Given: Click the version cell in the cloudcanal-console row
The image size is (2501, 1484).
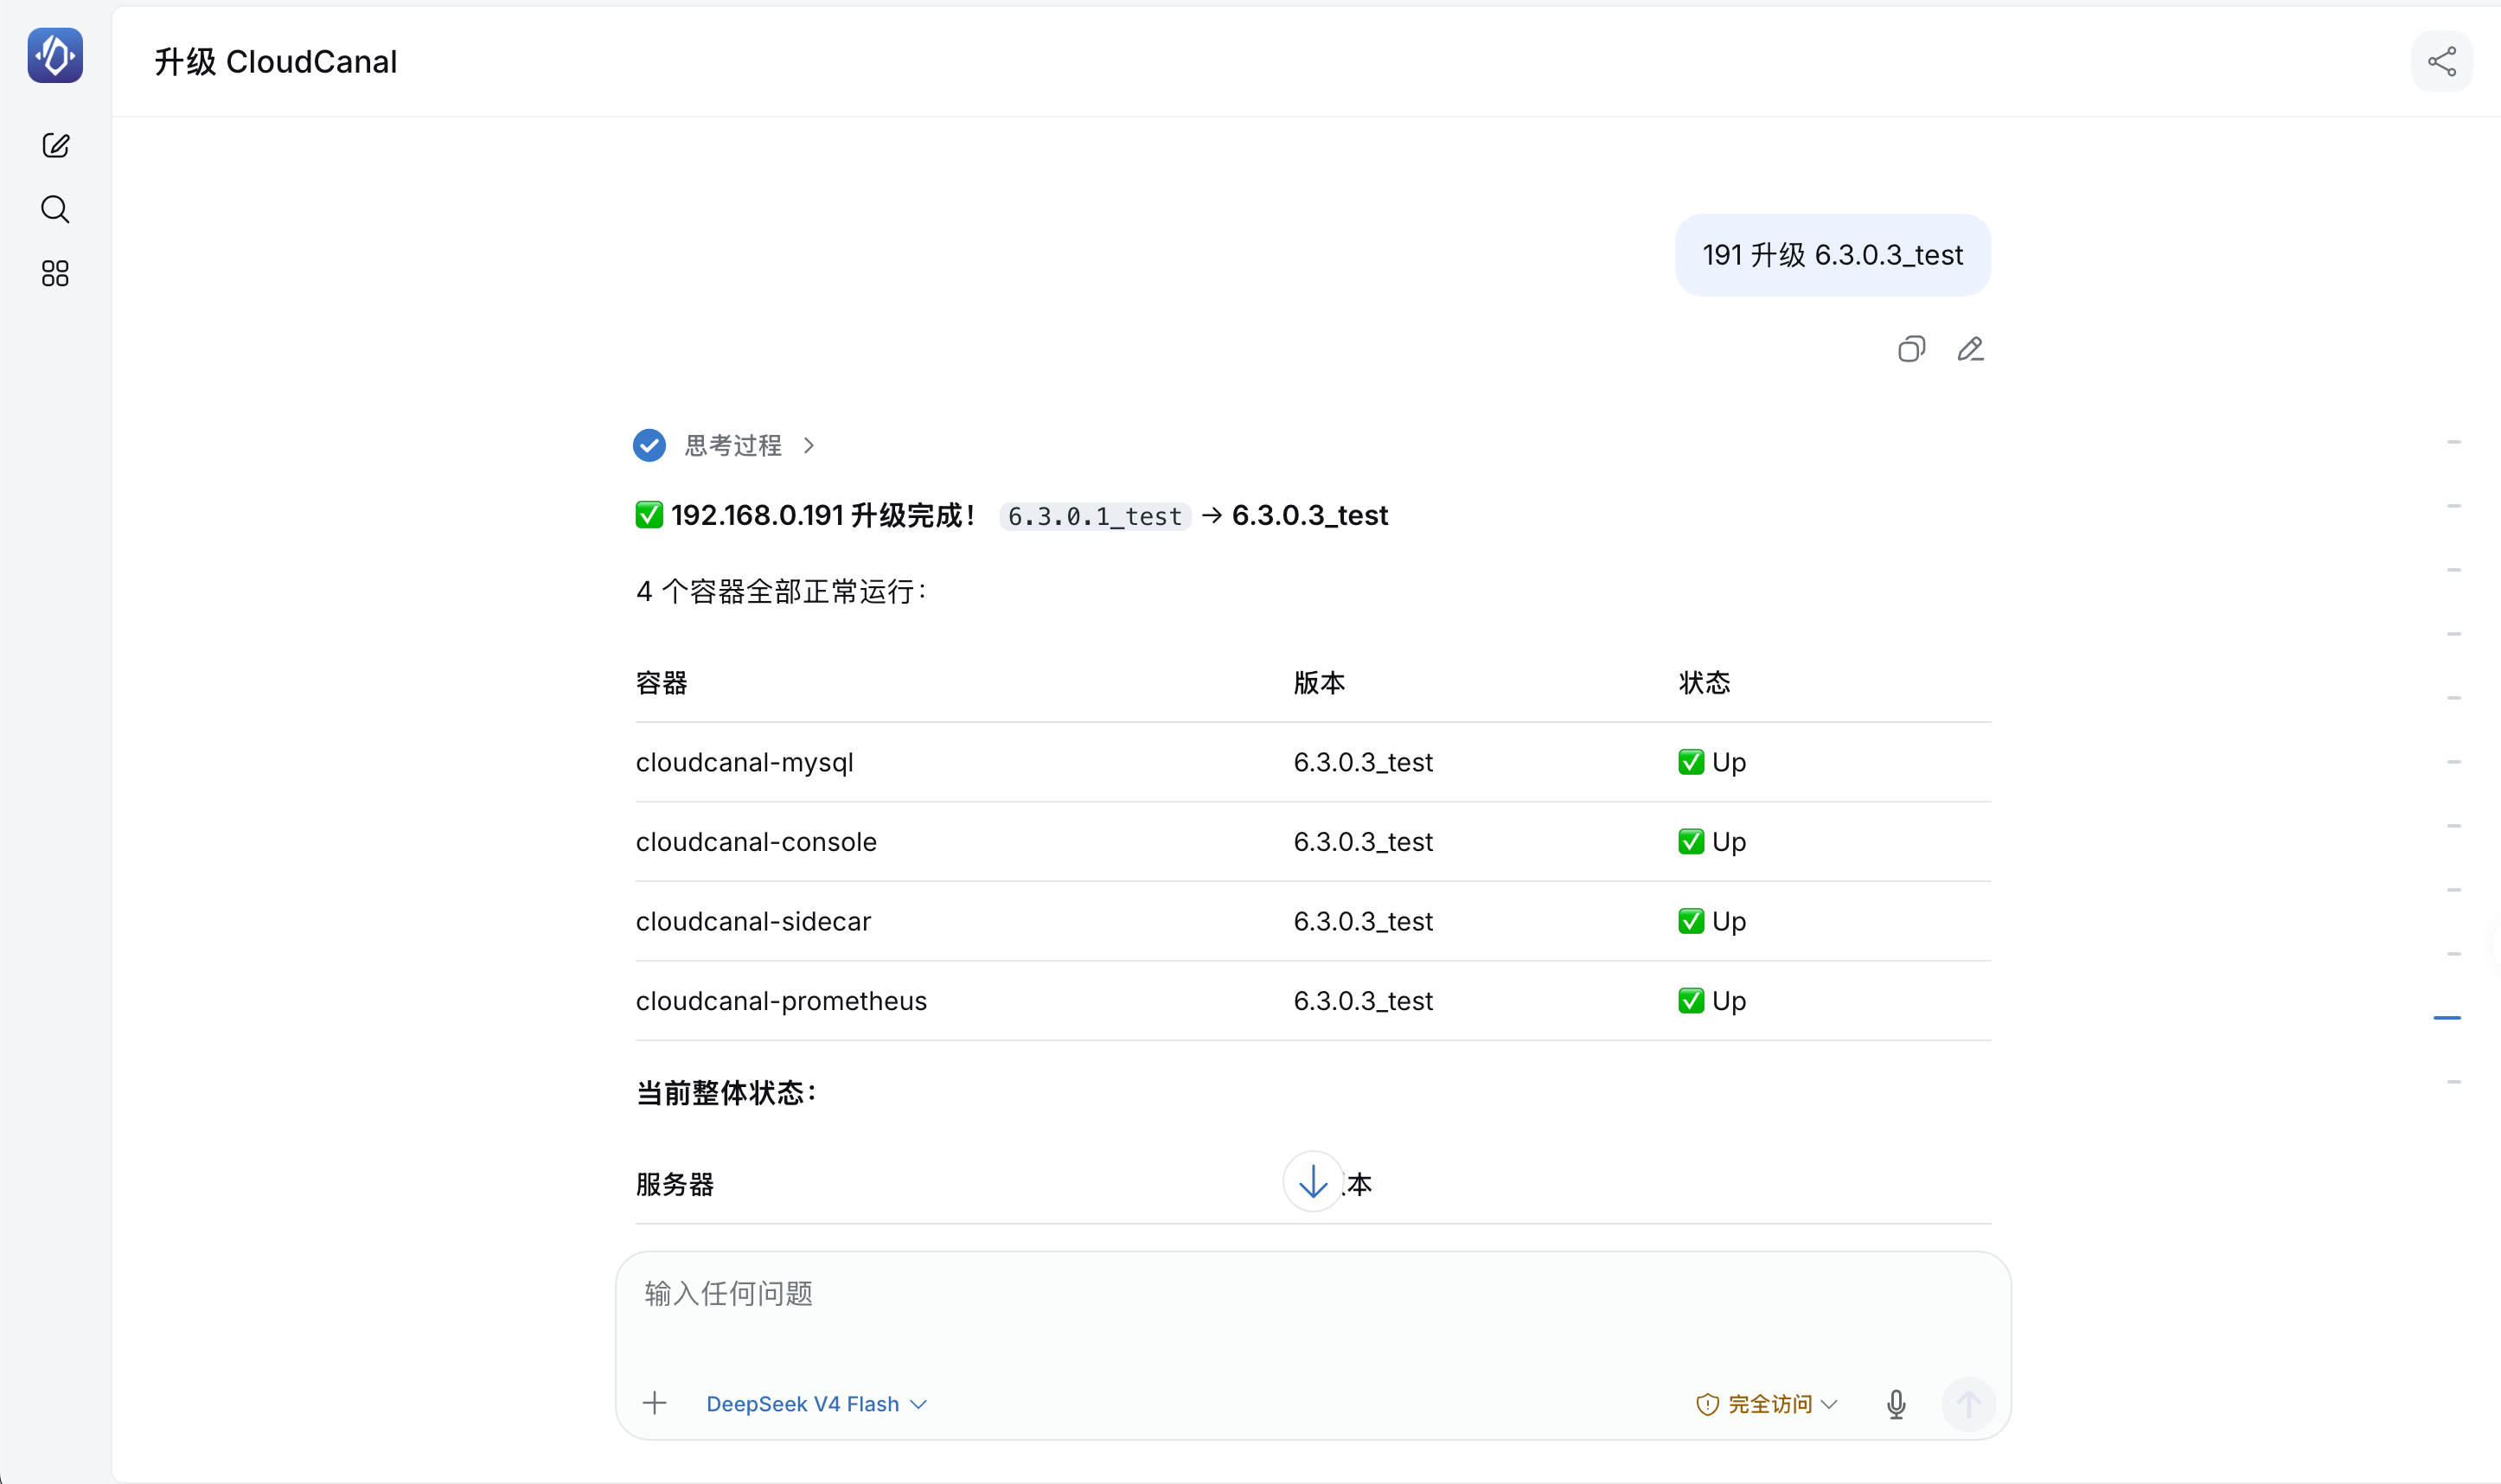Looking at the screenshot, I should (x=1363, y=842).
